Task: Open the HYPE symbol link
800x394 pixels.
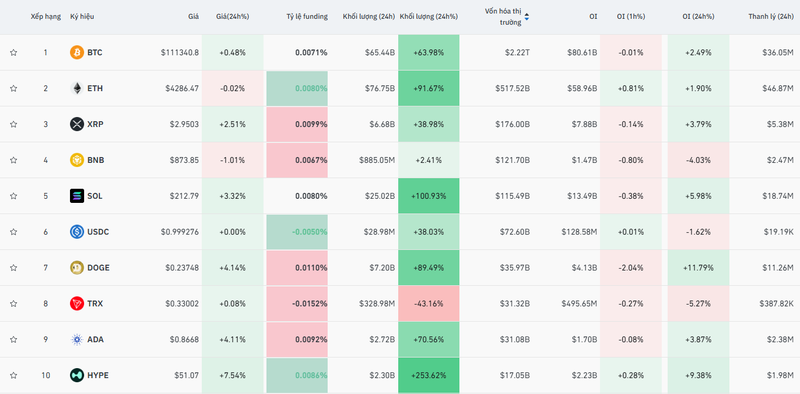Action: [98, 375]
